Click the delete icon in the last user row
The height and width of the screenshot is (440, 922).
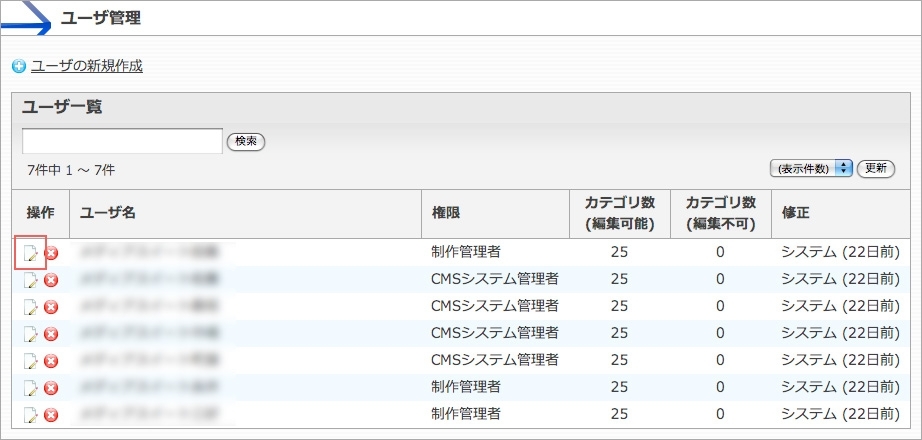pos(51,415)
